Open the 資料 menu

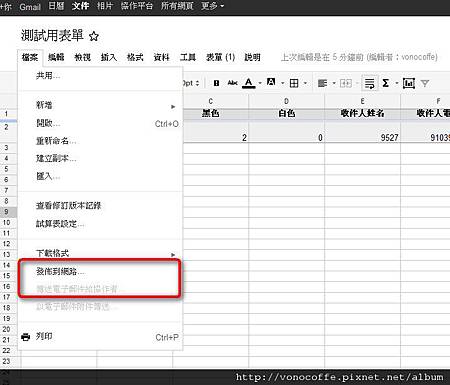pyautogui.click(x=161, y=57)
